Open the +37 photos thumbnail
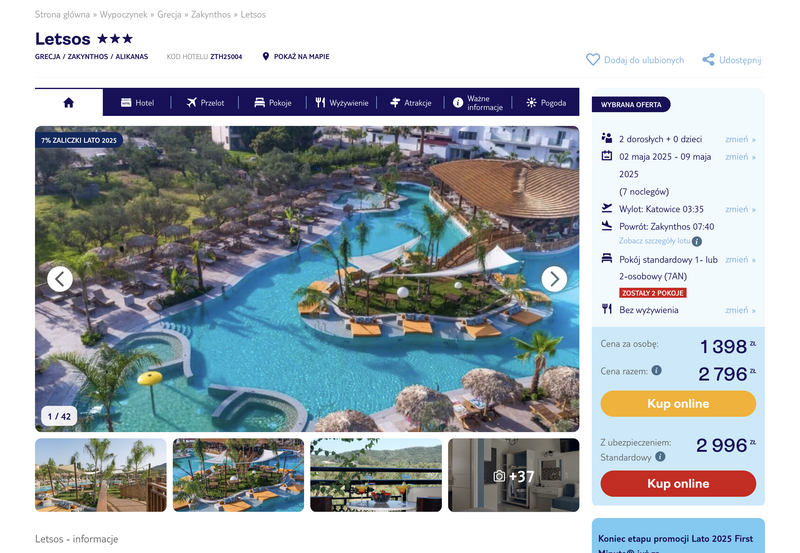The width and height of the screenshot is (800, 553). coord(513,475)
